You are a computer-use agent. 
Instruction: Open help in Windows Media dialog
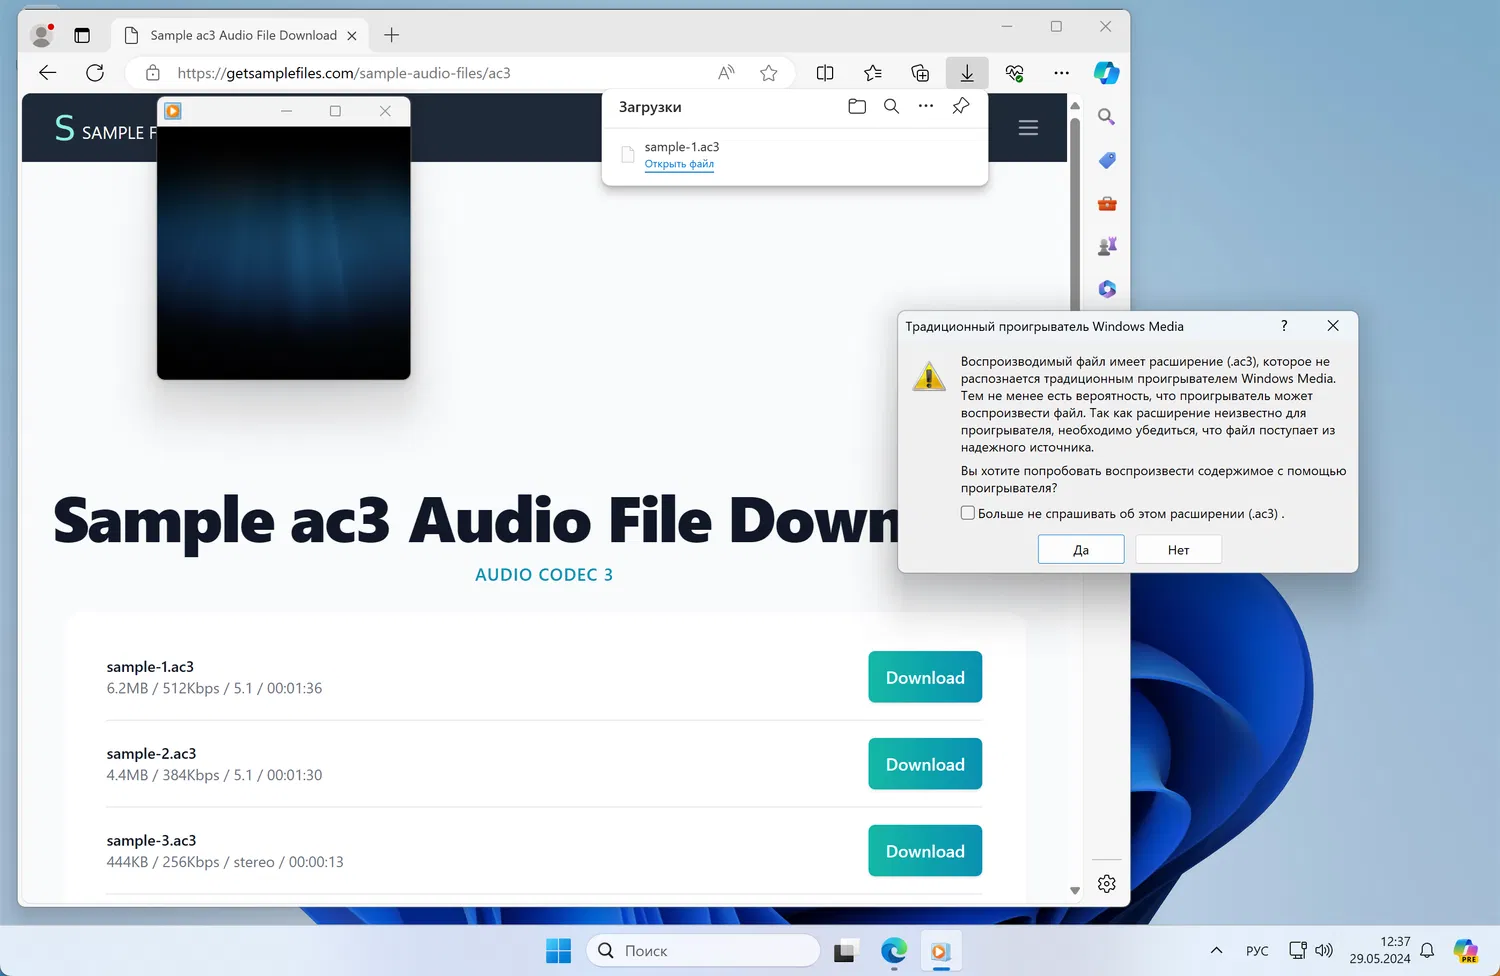1284,326
